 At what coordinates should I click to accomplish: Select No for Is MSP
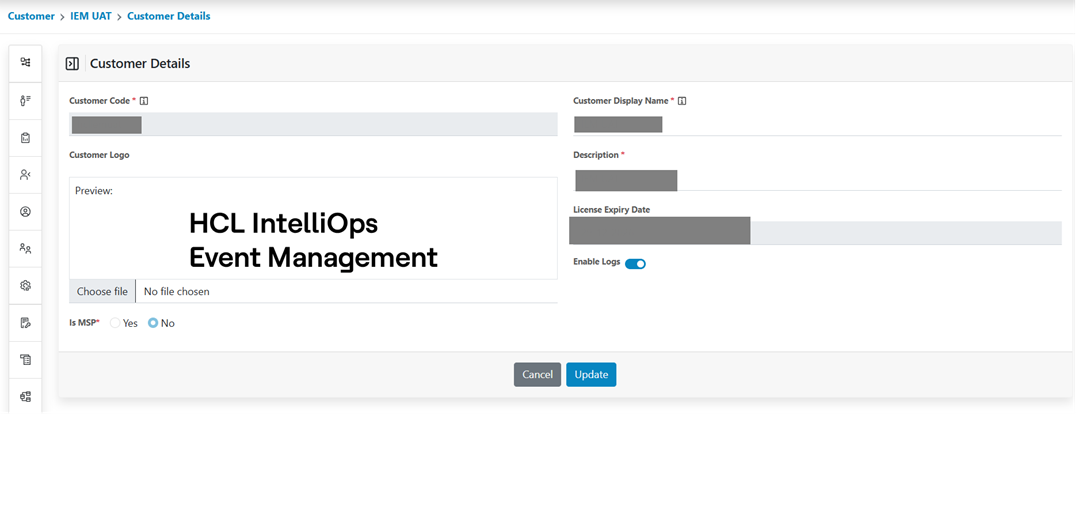153,323
